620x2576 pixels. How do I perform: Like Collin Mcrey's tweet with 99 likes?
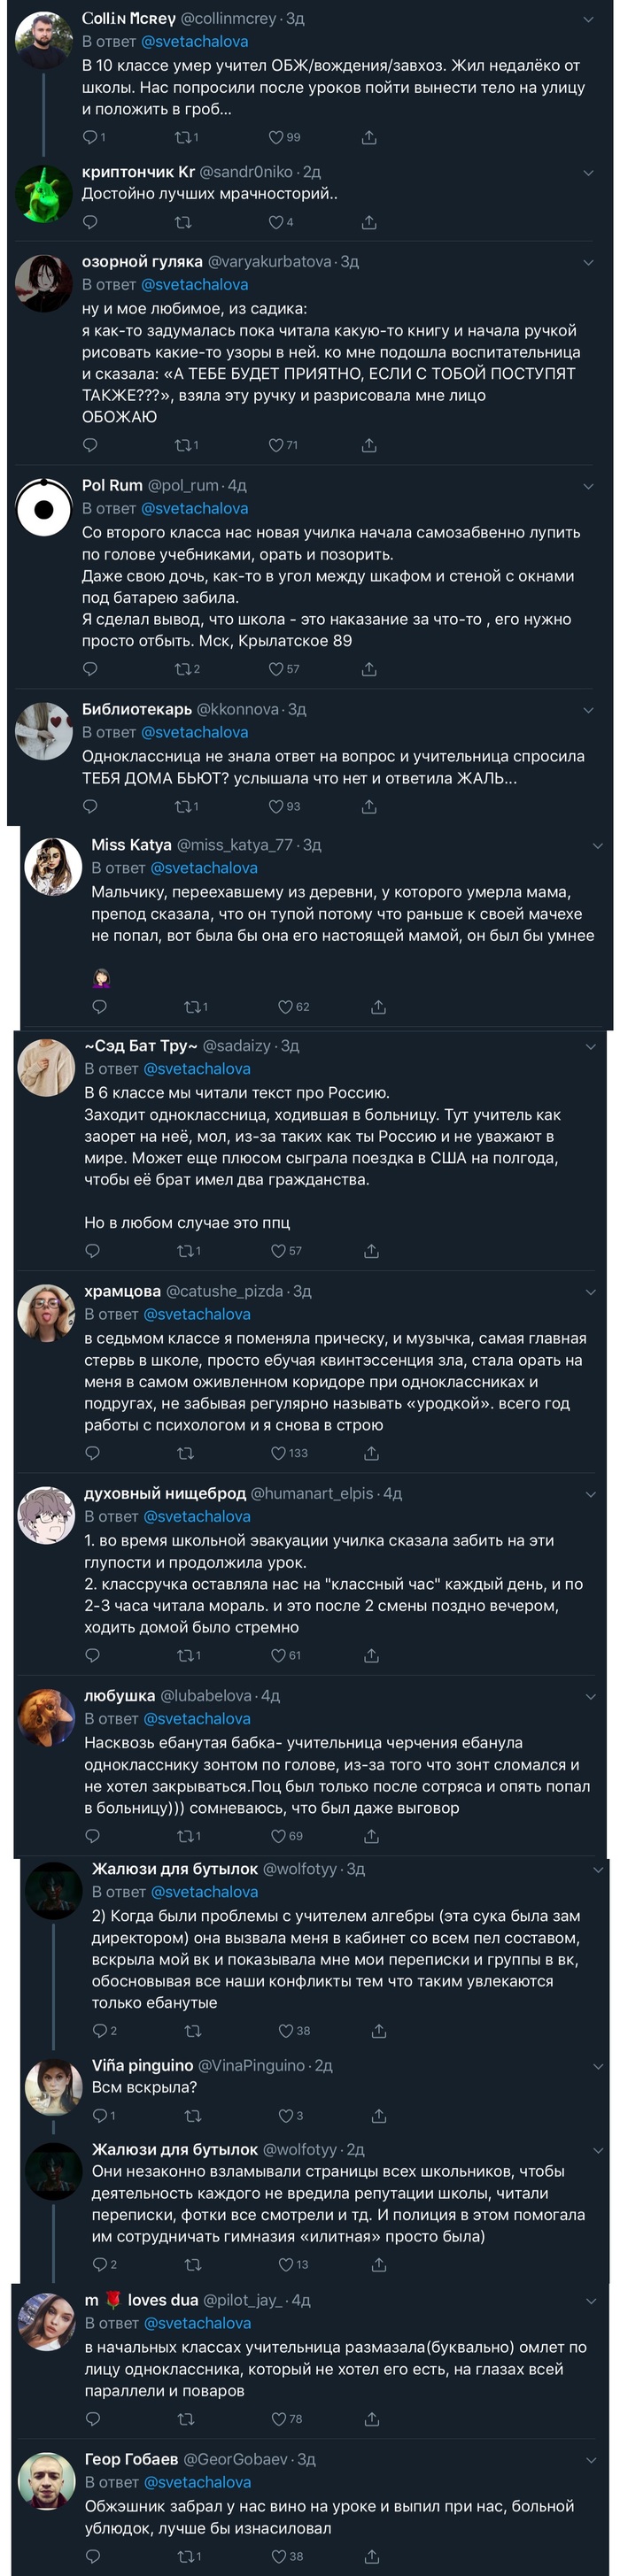(x=277, y=137)
